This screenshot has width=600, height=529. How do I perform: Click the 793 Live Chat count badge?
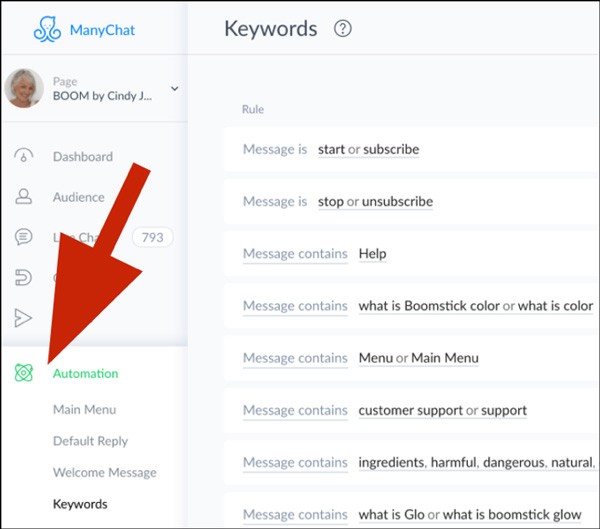[x=152, y=237]
